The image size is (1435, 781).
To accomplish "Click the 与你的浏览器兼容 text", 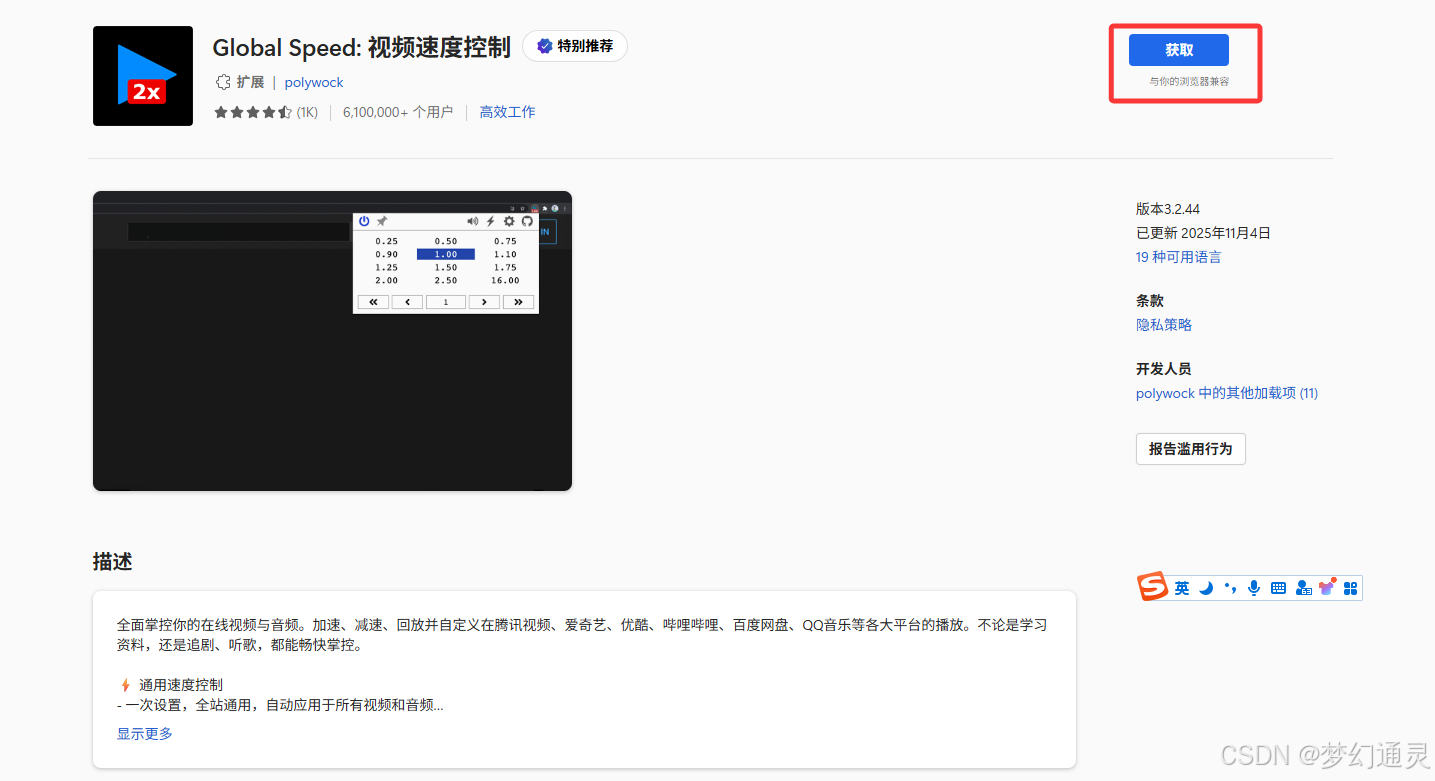I will (x=1189, y=81).
